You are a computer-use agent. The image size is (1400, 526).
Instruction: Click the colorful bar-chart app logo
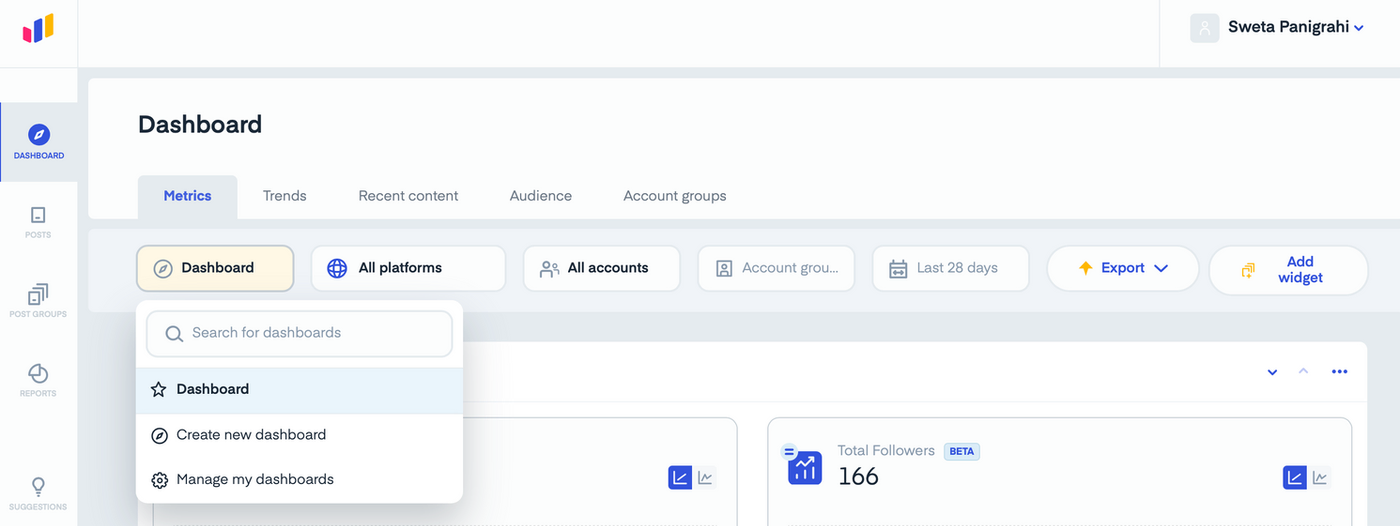point(38,29)
